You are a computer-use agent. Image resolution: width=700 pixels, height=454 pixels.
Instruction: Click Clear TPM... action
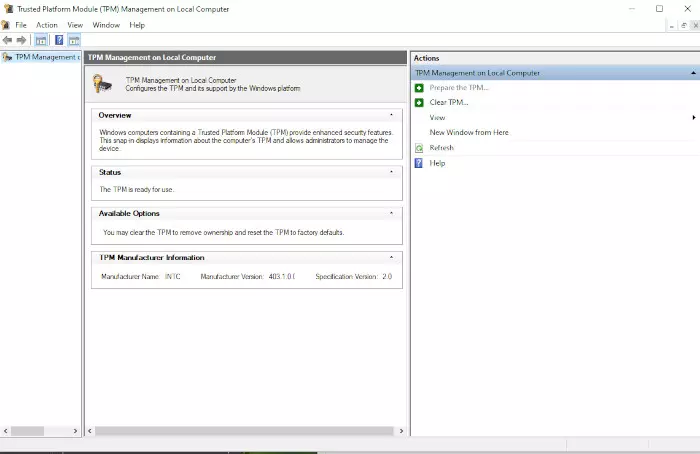pyautogui.click(x=449, y=102)
